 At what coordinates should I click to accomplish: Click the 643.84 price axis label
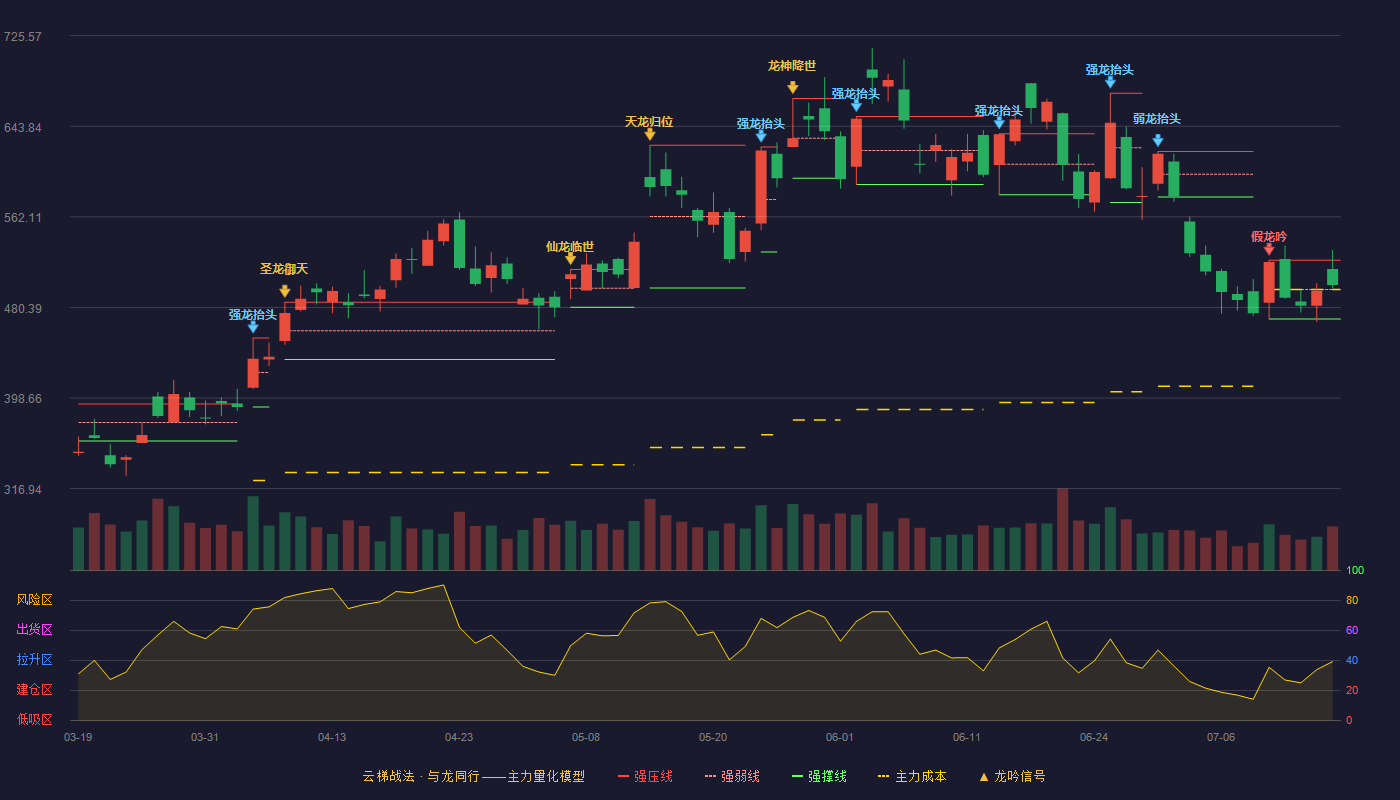coord(23,127)
